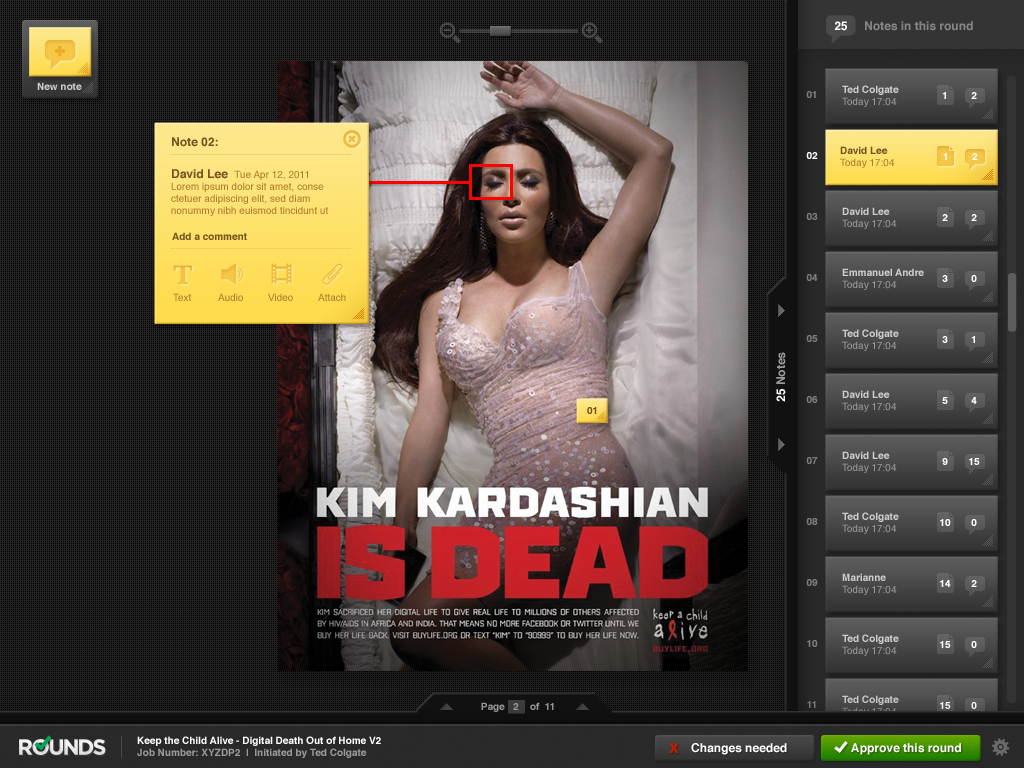Click David Lee name in Note 02 popup
The width and height of the screenshot is (1024, 768).
[199, 174]
